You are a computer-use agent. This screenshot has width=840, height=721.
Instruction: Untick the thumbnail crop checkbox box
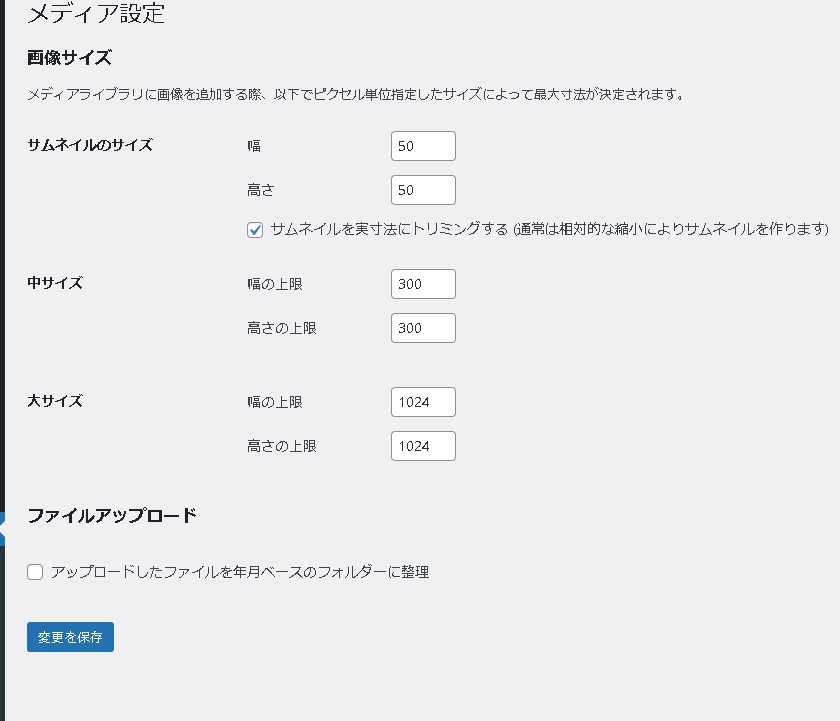coord(255,230)
